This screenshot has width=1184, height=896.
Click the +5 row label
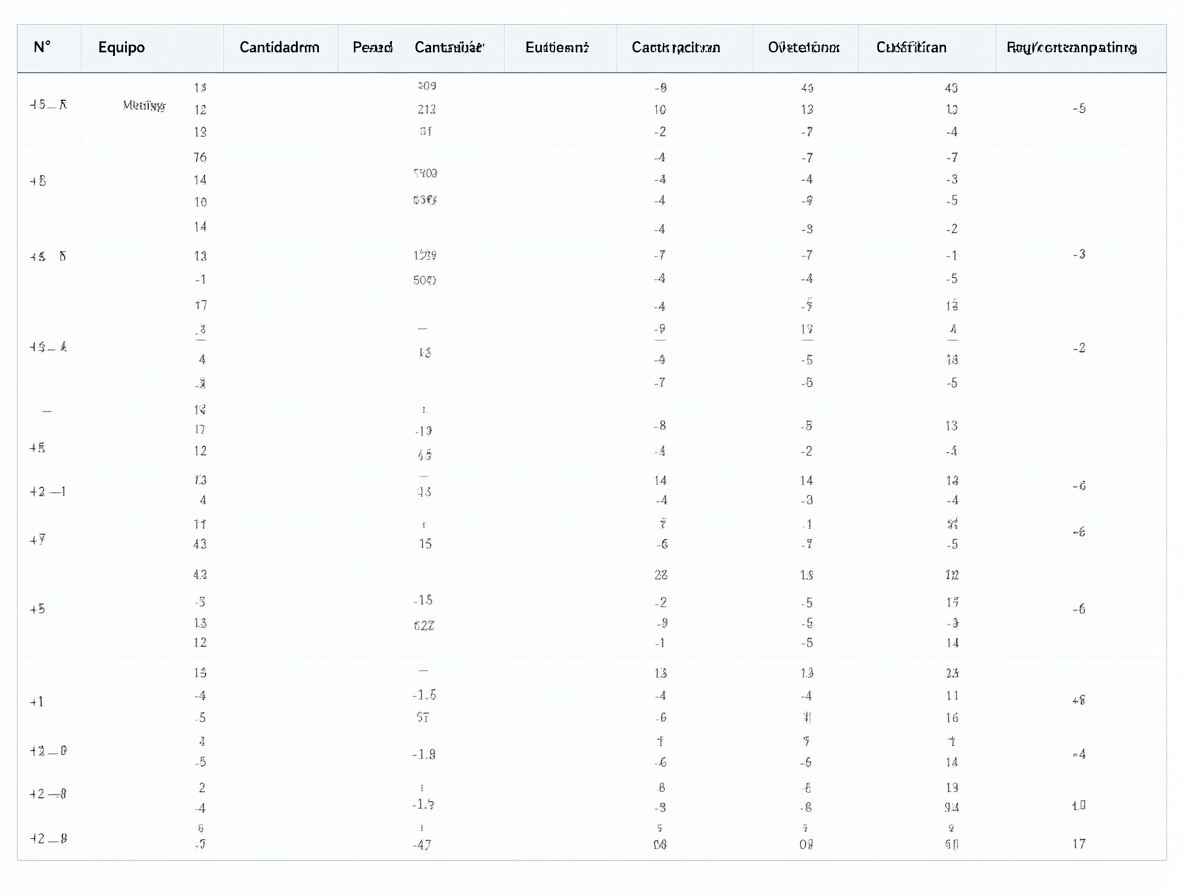37,608
